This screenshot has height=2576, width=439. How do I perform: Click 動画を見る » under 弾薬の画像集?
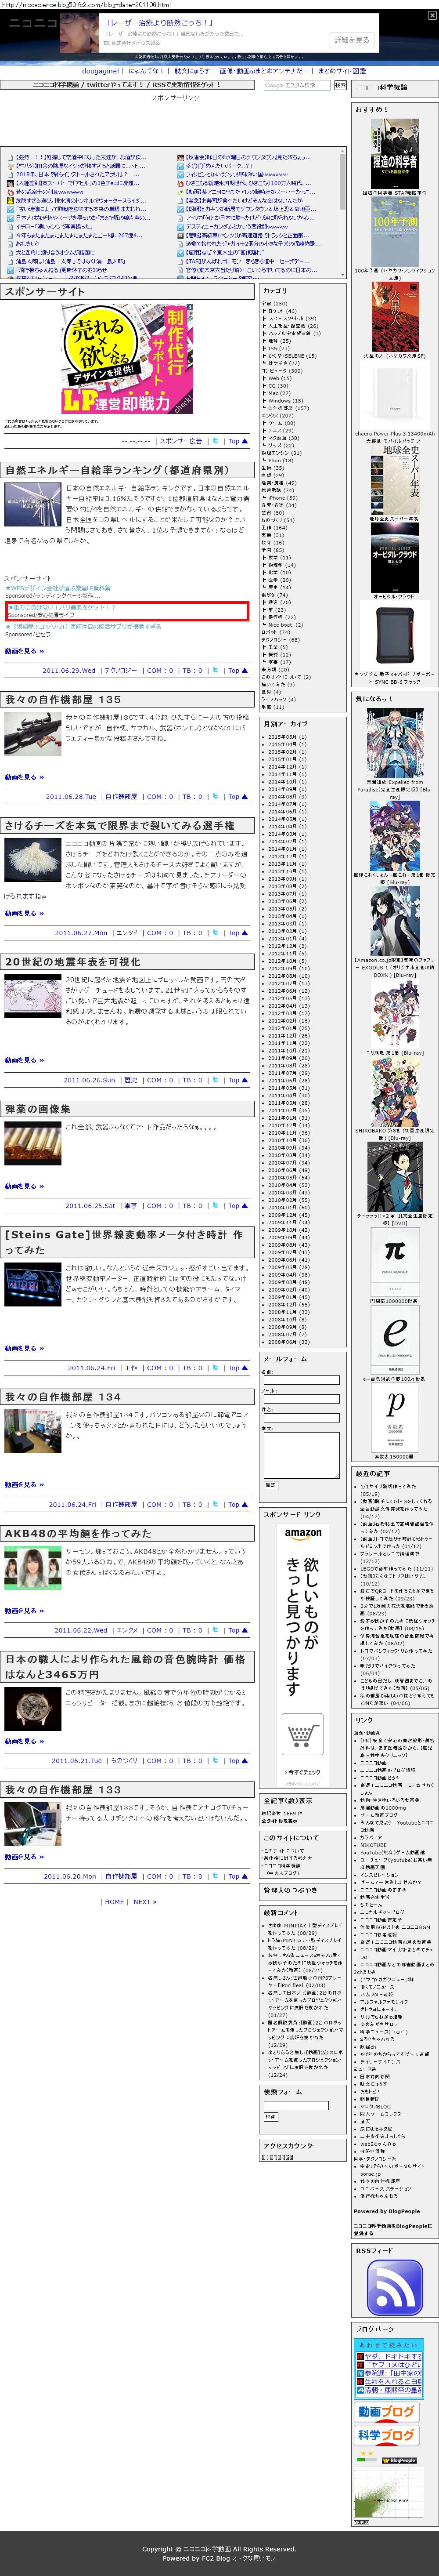click(24, 1186)
